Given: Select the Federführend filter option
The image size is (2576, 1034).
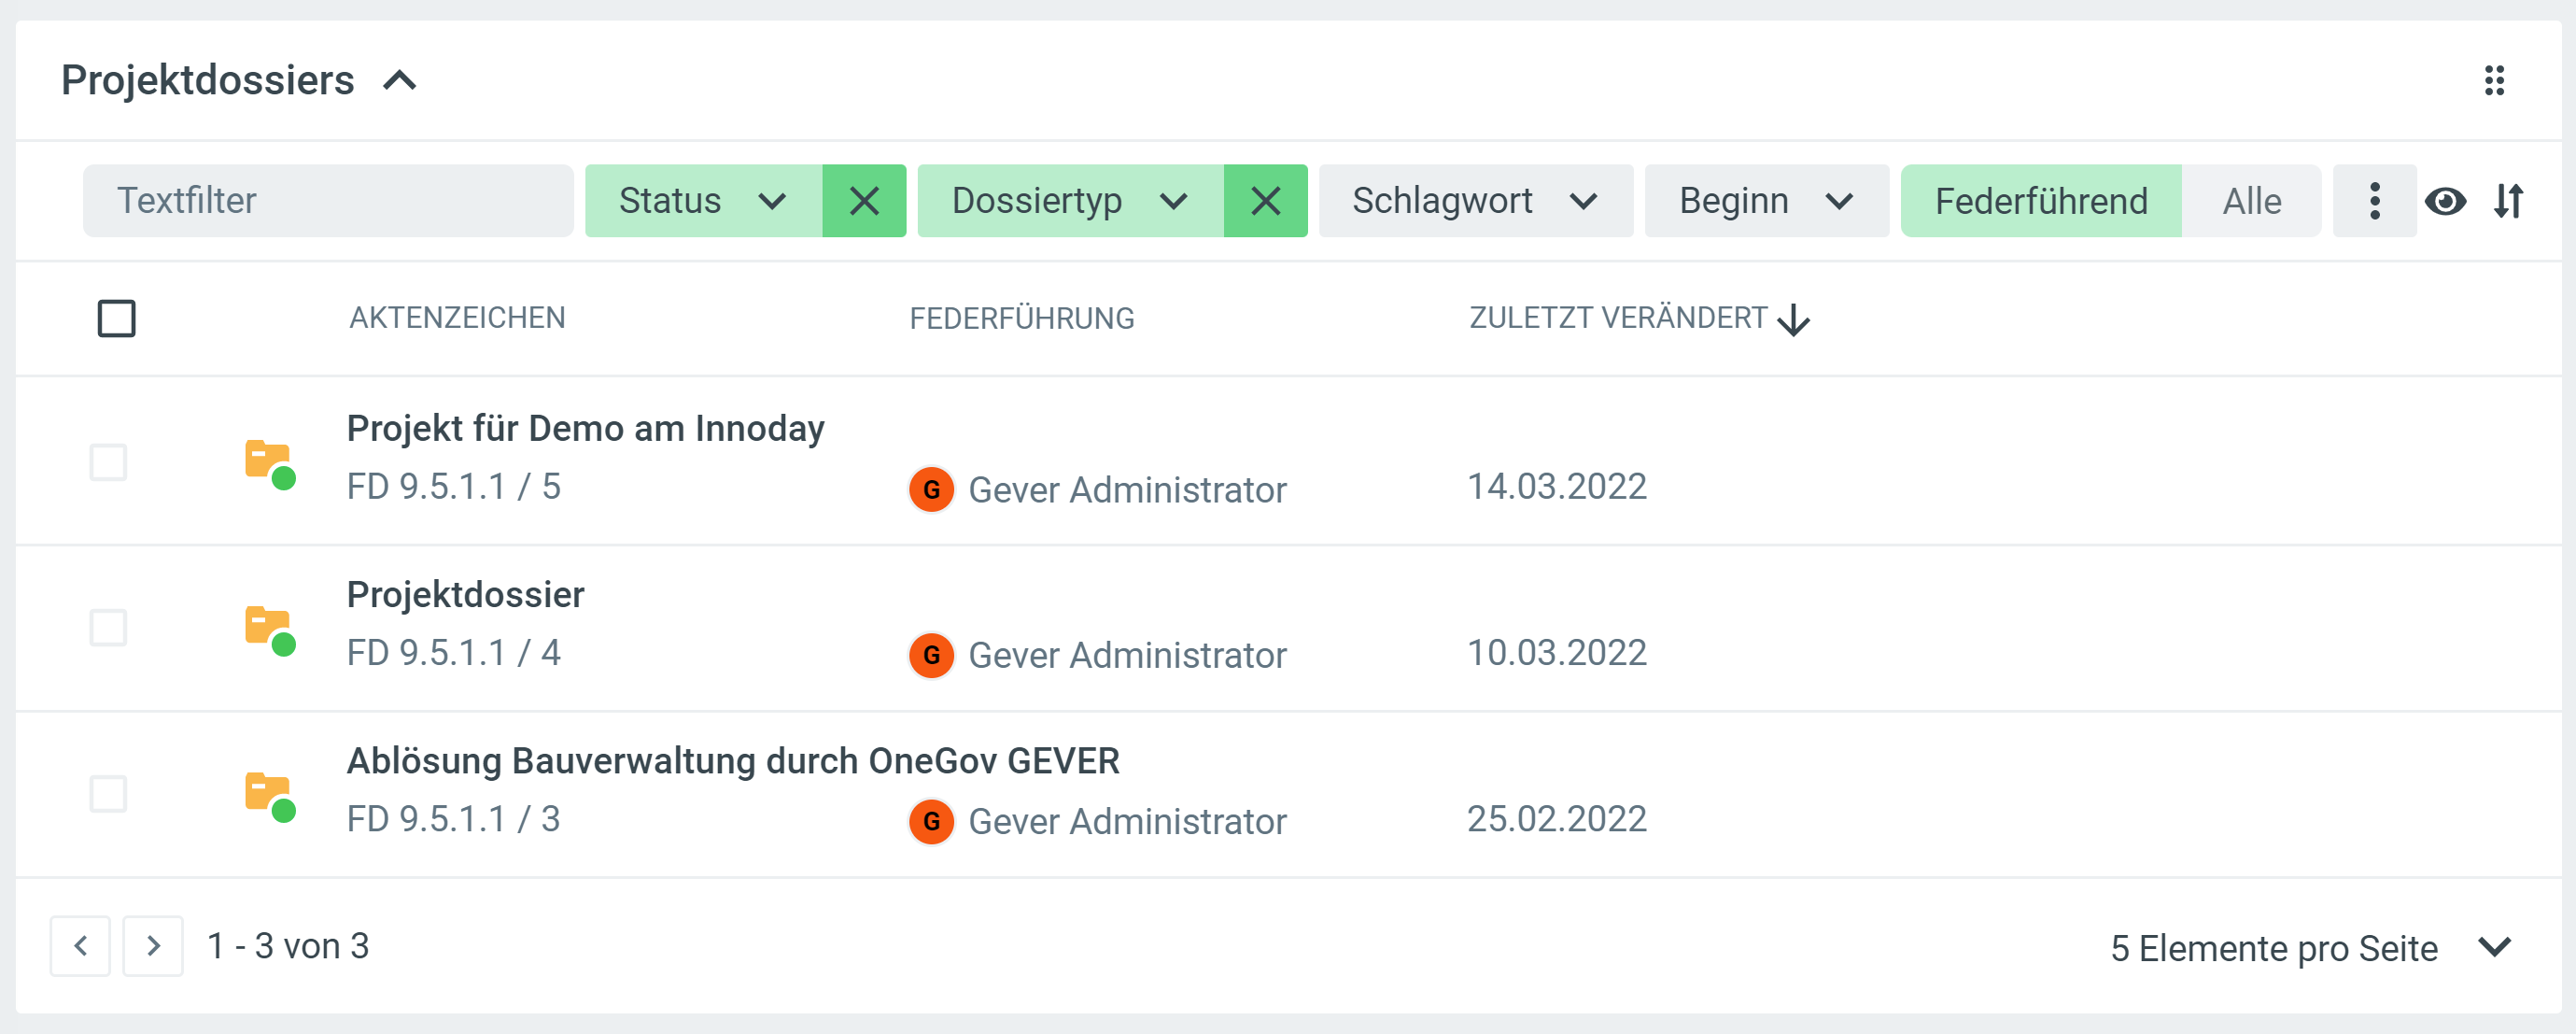Looking at the screenshot, I should (x=2040, y=201).
